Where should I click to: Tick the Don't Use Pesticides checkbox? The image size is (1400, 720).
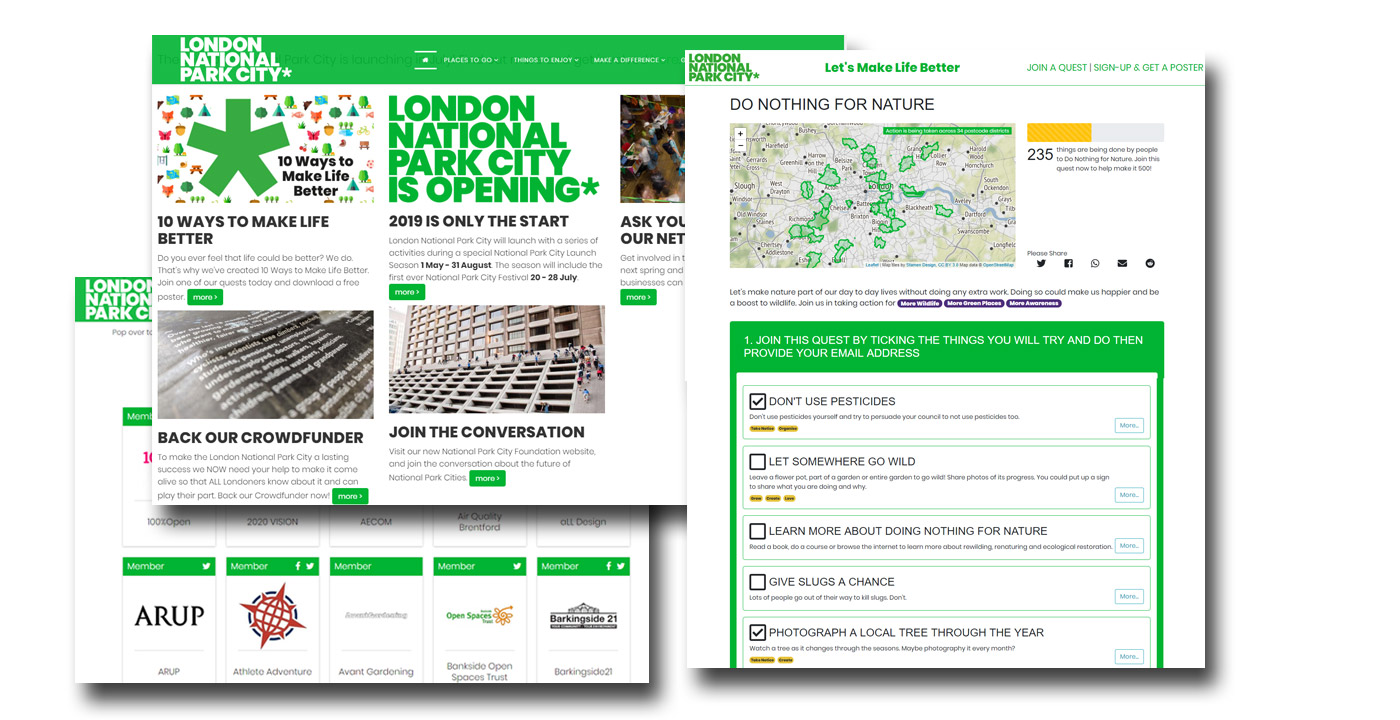pyautogui.click(x=757, y=401)
